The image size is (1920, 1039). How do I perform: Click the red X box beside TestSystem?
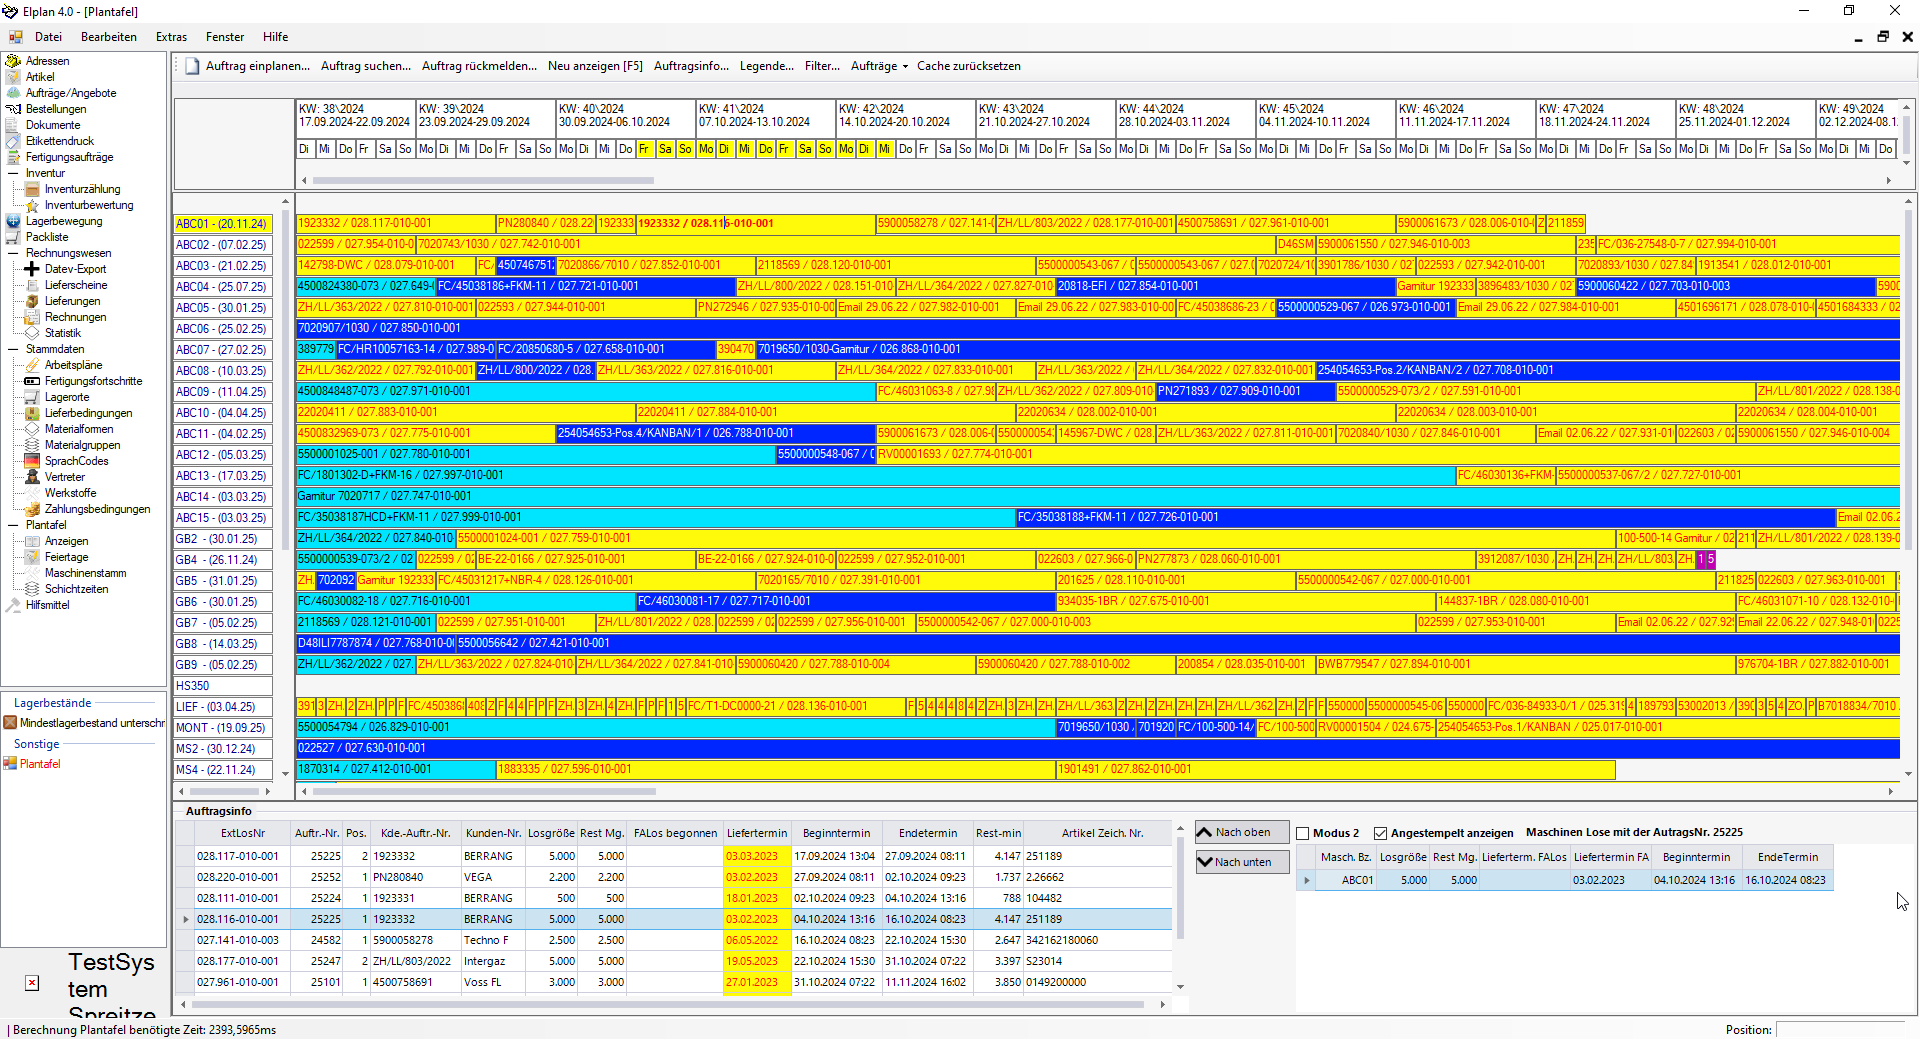(32, 983)
